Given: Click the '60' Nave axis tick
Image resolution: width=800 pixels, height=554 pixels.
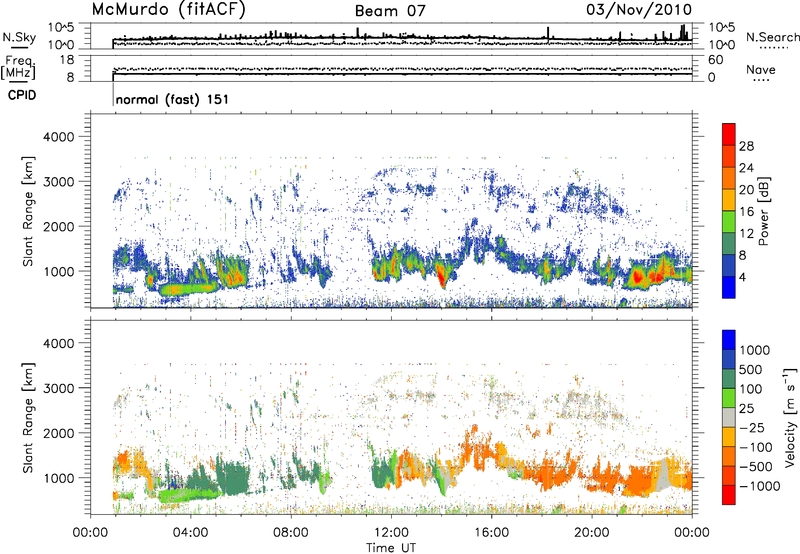Looking at the screenshot, I should coord(715,60).
